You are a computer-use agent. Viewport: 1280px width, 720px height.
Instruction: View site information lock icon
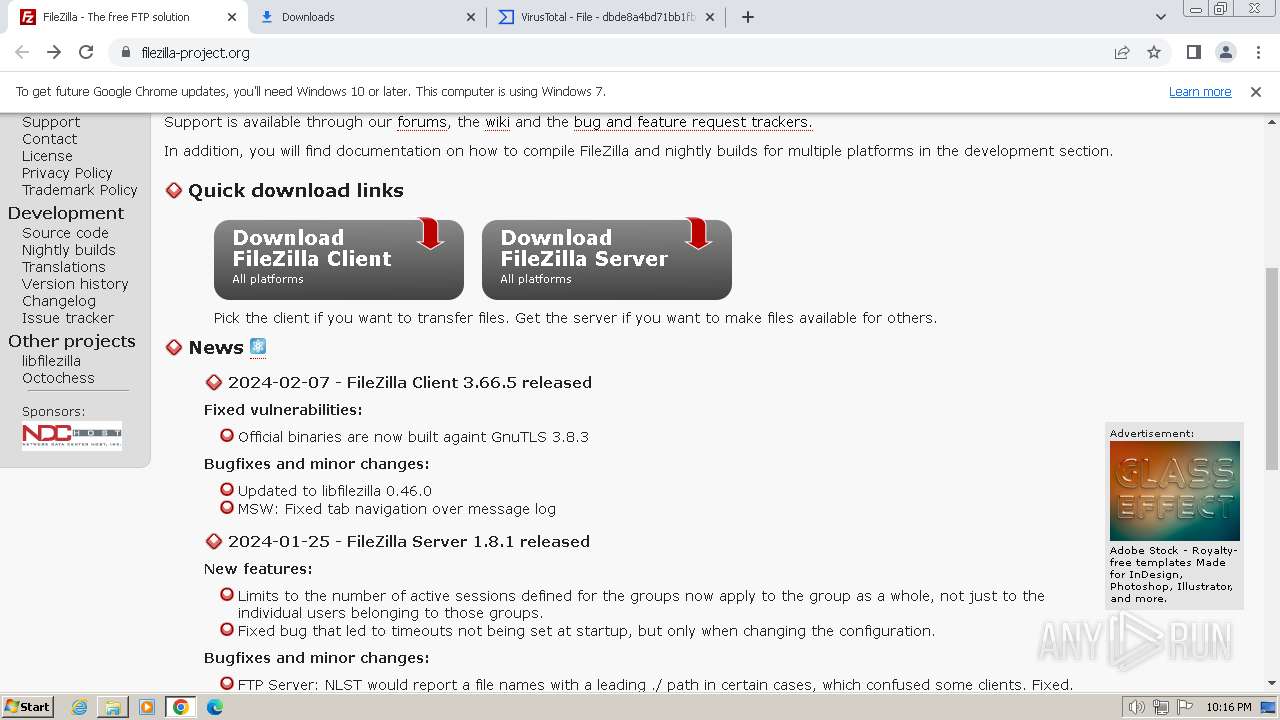point(125,52)
